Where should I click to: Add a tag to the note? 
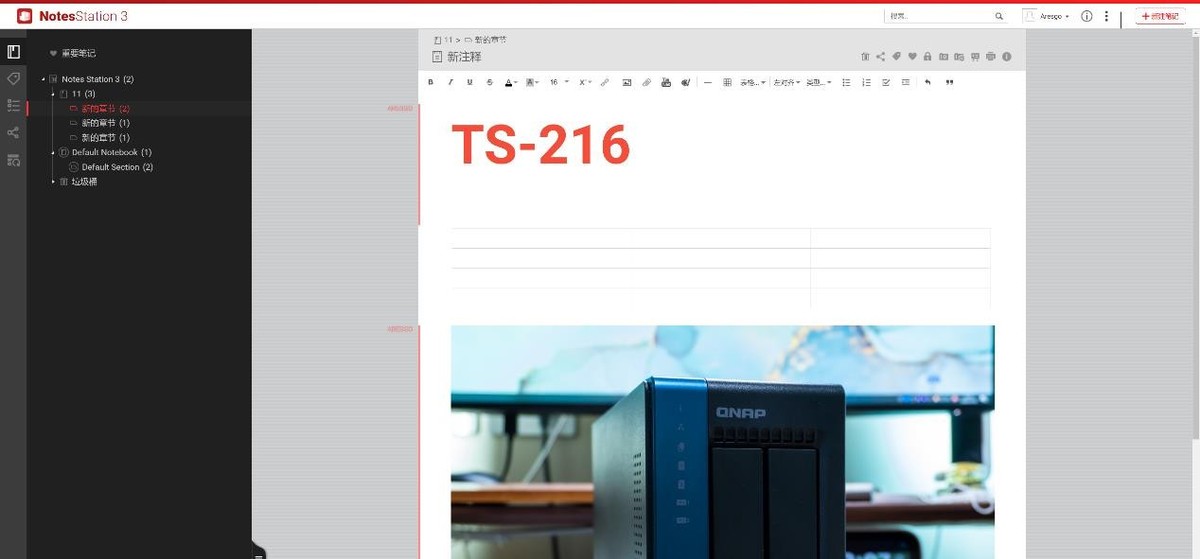896,57
